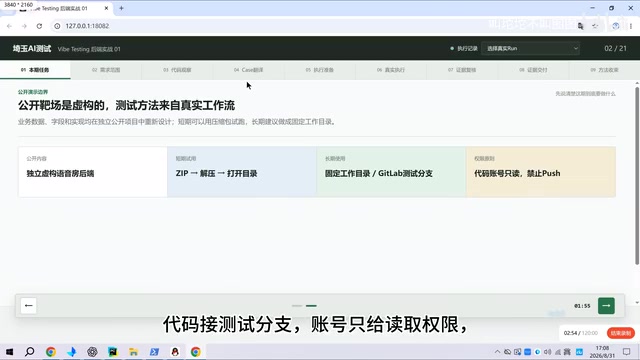Click the page vertical scrollbar

point(637,176)
